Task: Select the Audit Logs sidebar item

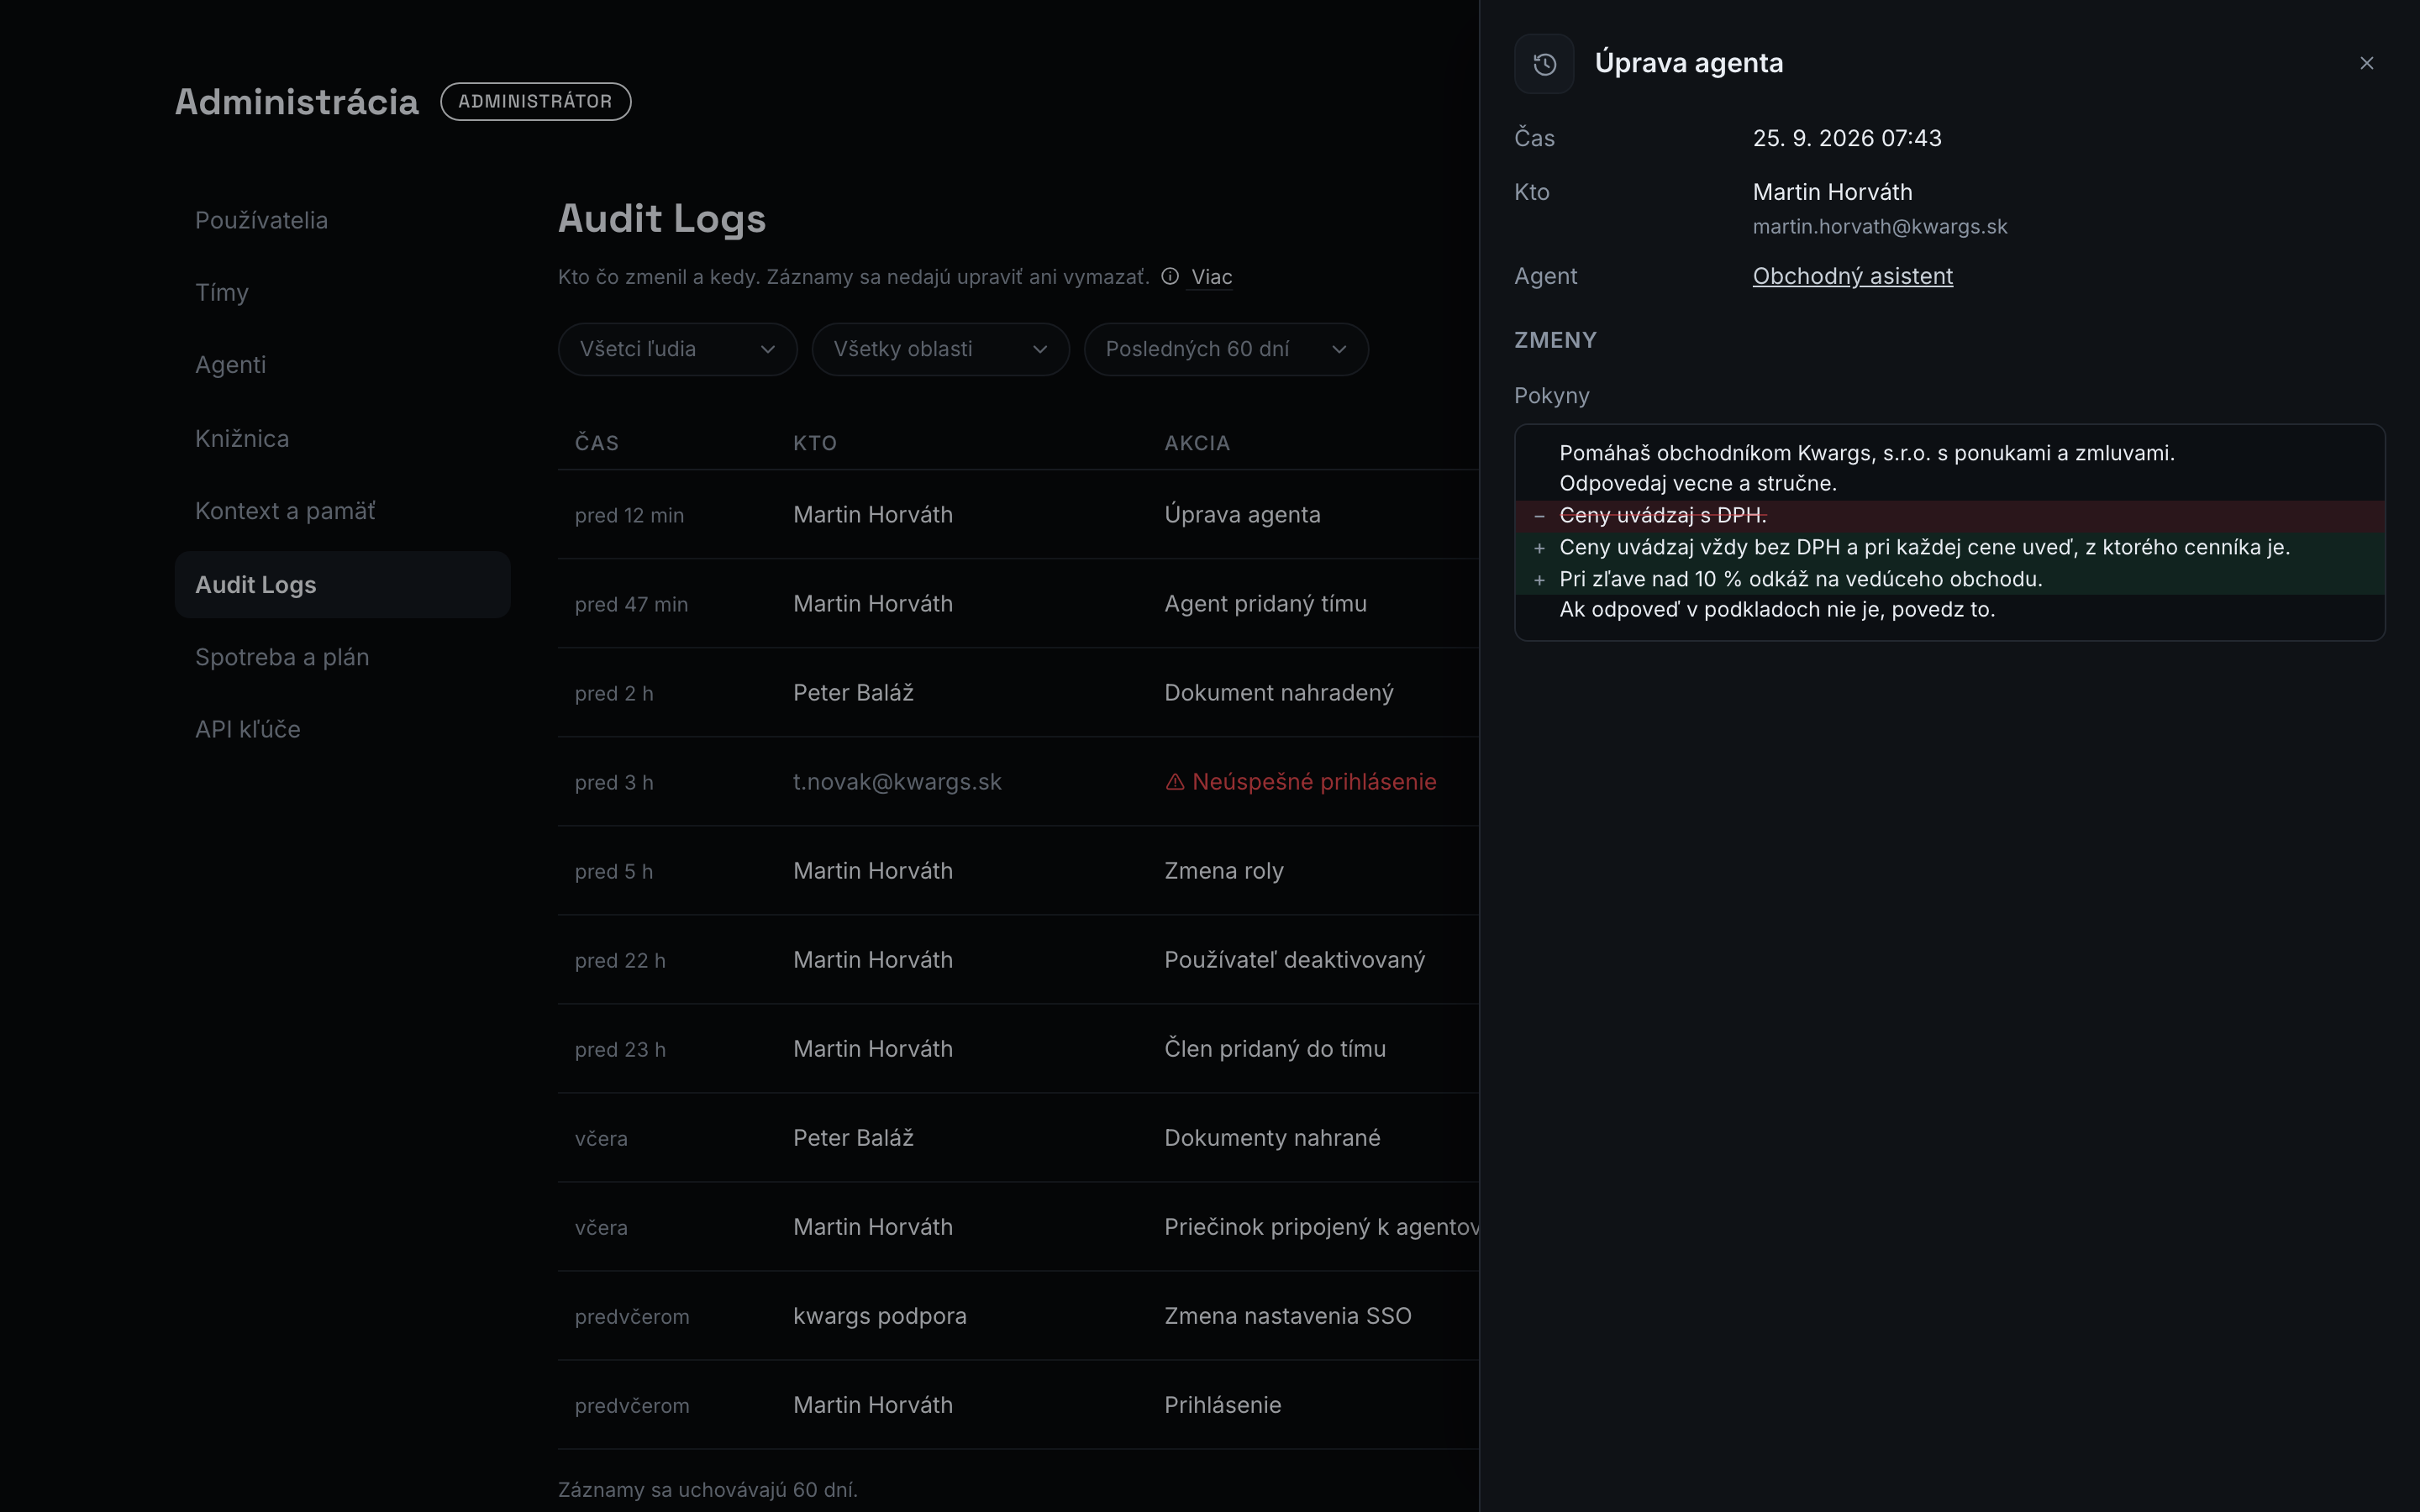Action: pos(342,585)
